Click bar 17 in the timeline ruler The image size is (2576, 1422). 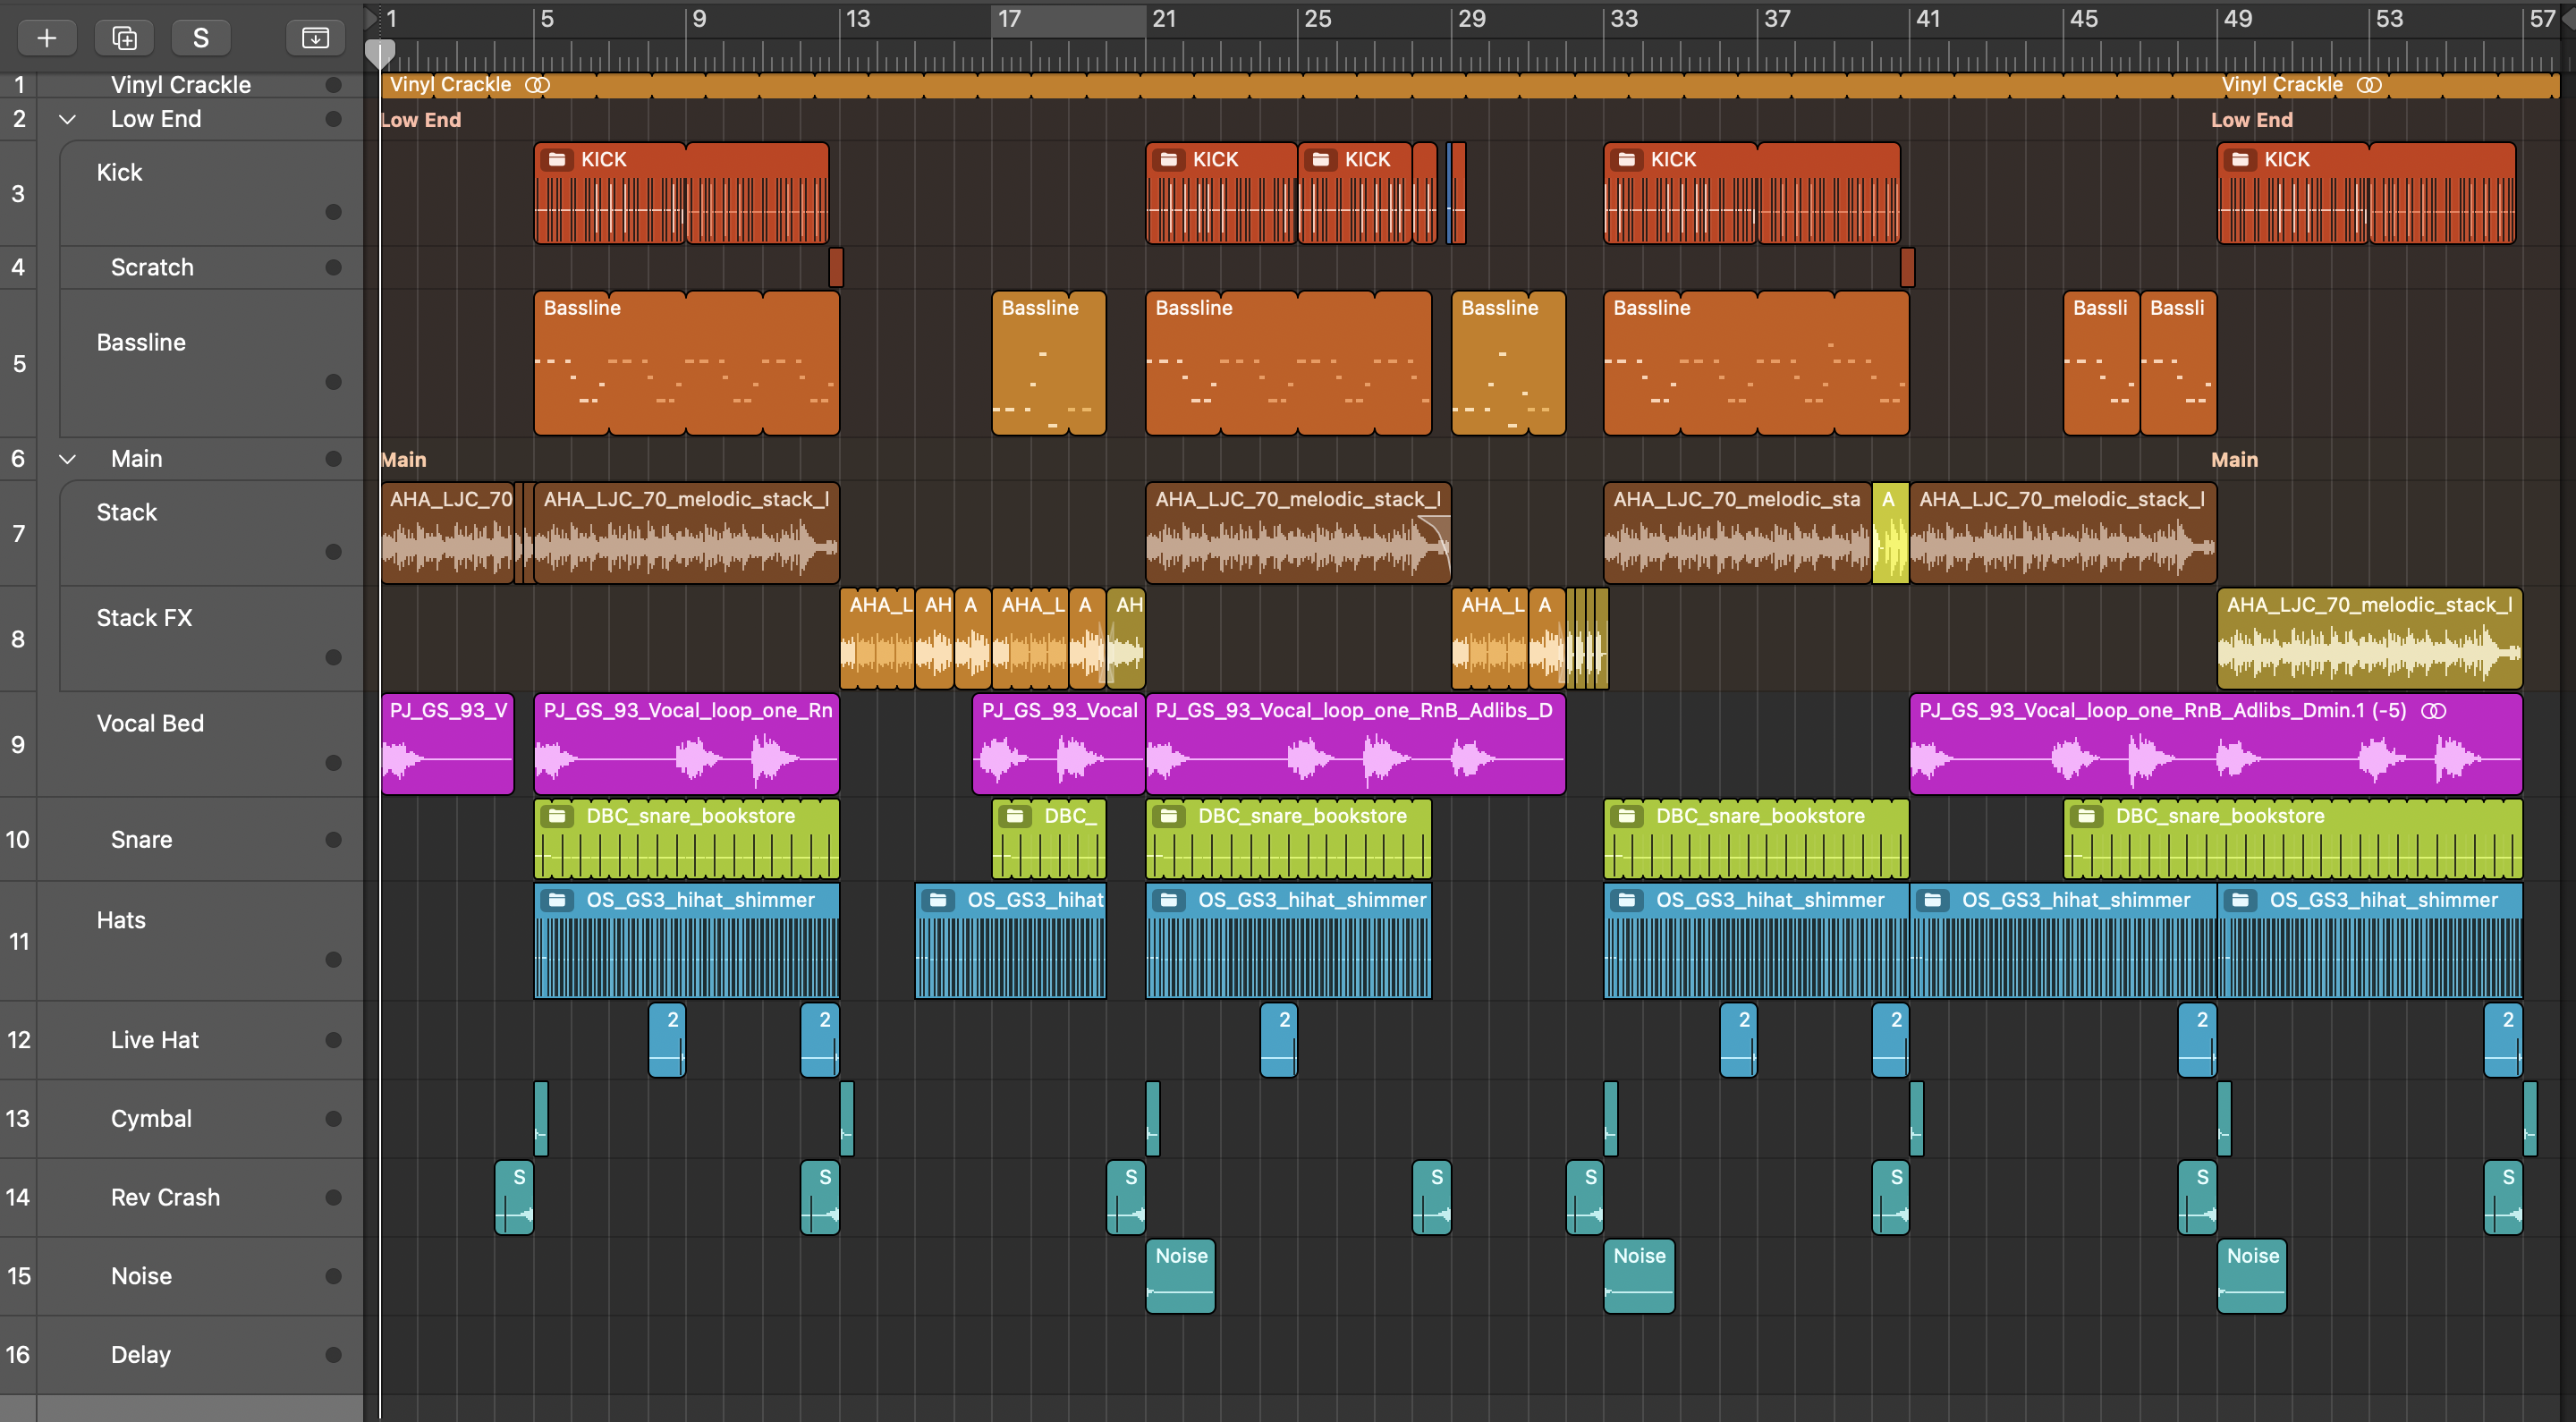[1009, 19]
